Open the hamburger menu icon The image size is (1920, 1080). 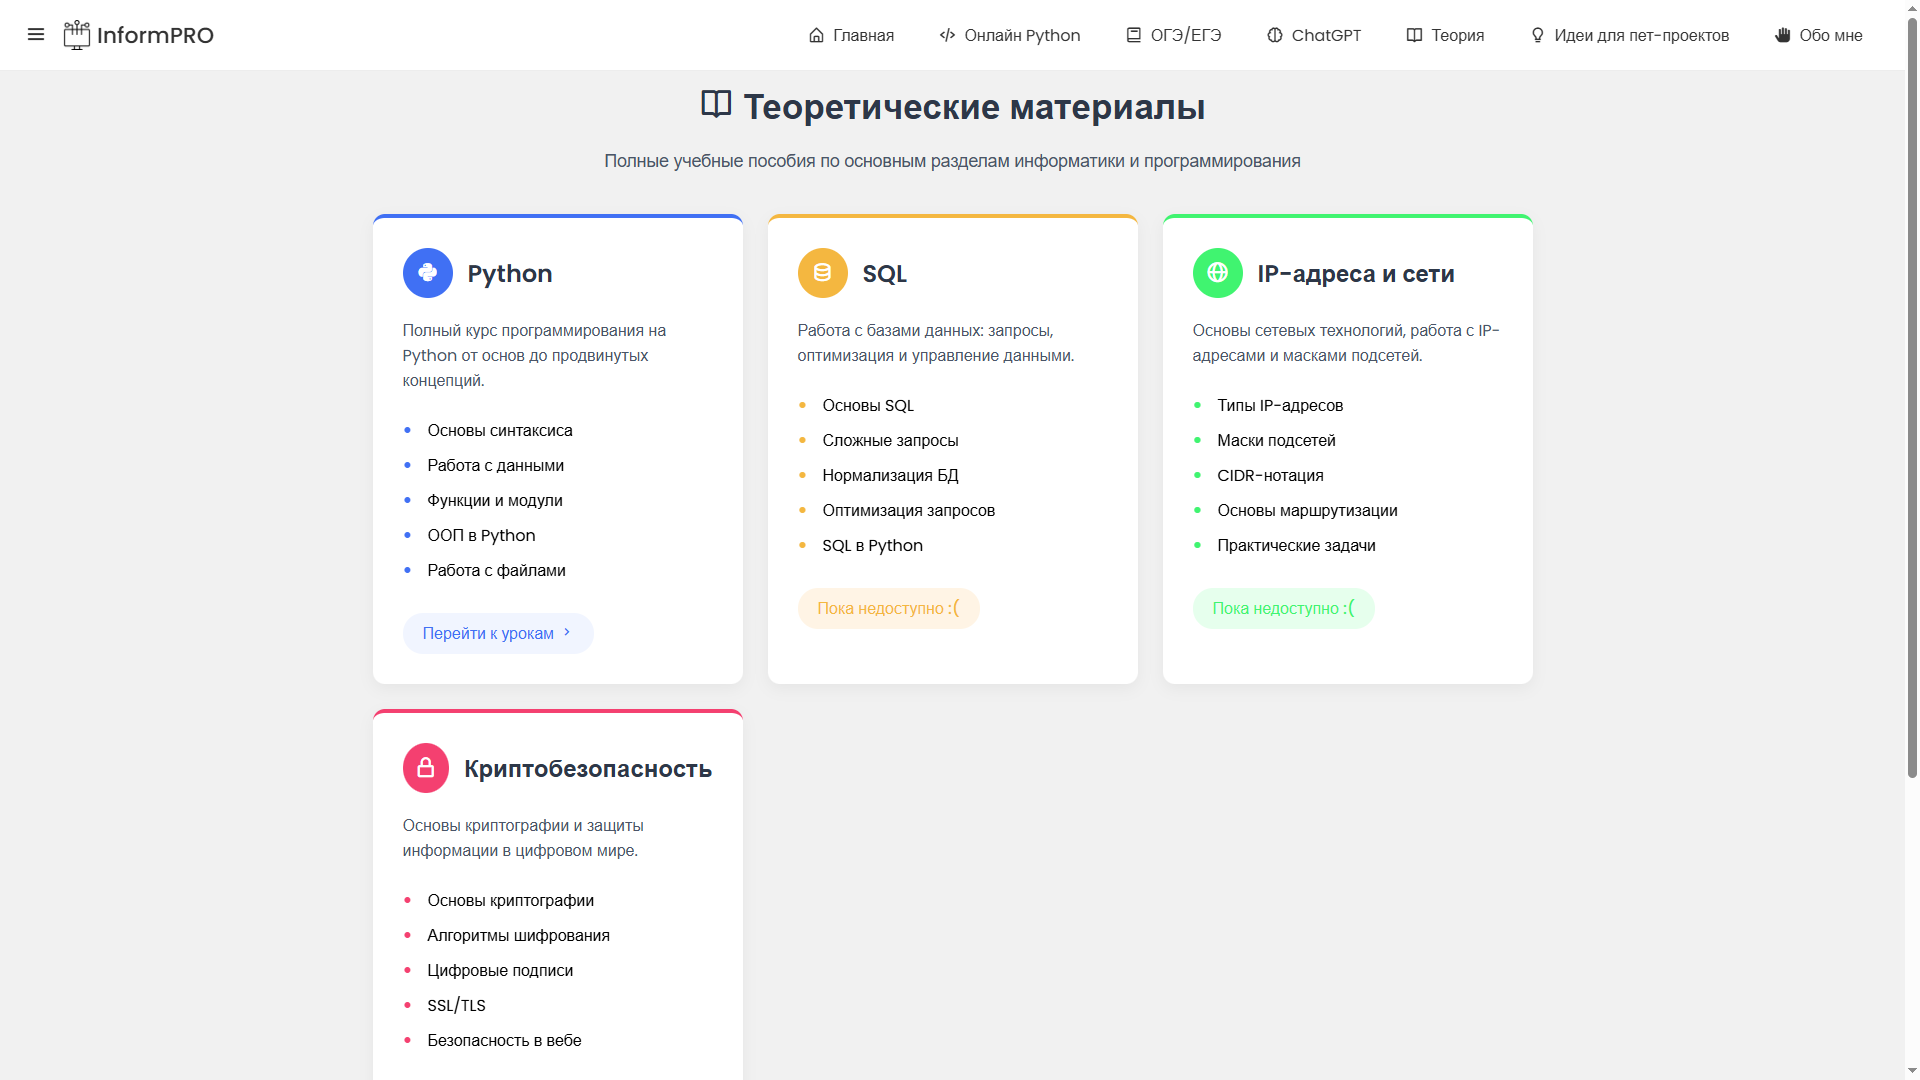click(x=36, y=35)
